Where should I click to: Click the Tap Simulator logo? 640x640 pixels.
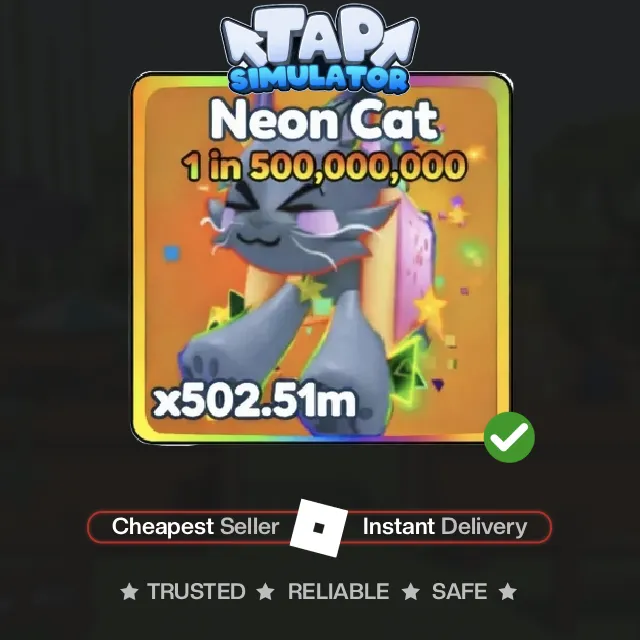(x=319, y=48)
